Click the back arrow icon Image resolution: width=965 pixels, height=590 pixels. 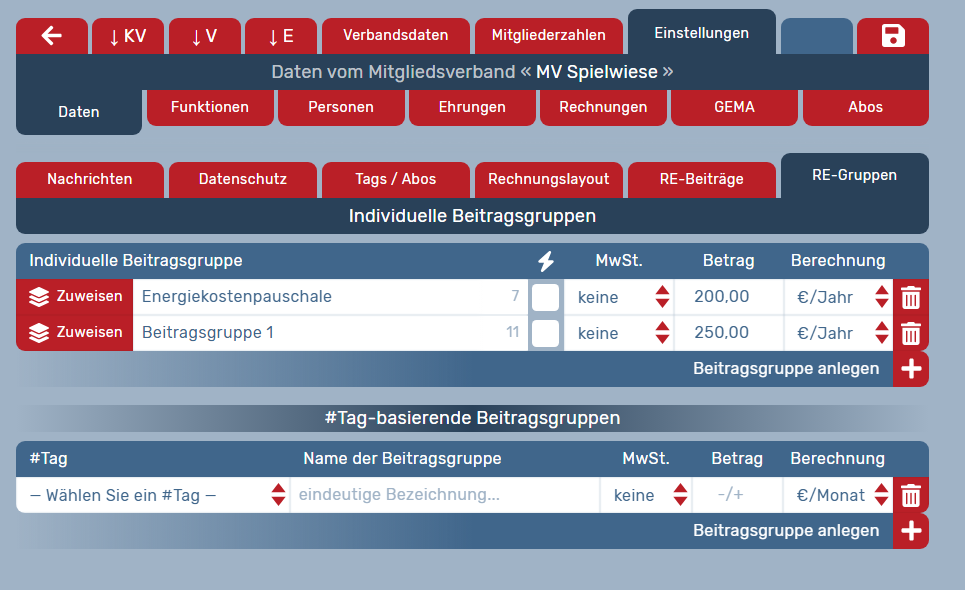point(52,36)
